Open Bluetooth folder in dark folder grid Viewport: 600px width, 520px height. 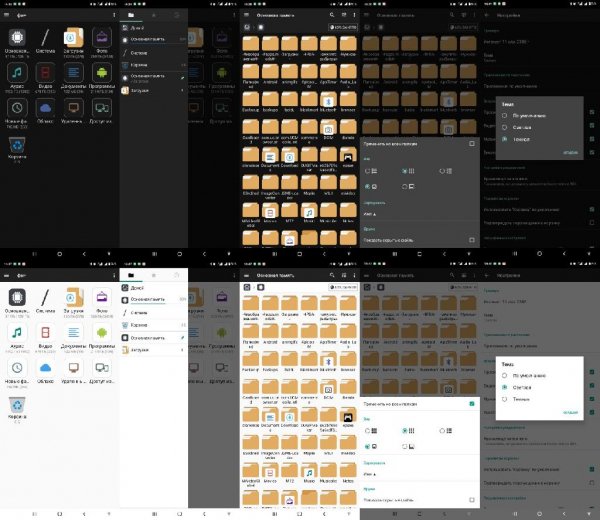328,99
